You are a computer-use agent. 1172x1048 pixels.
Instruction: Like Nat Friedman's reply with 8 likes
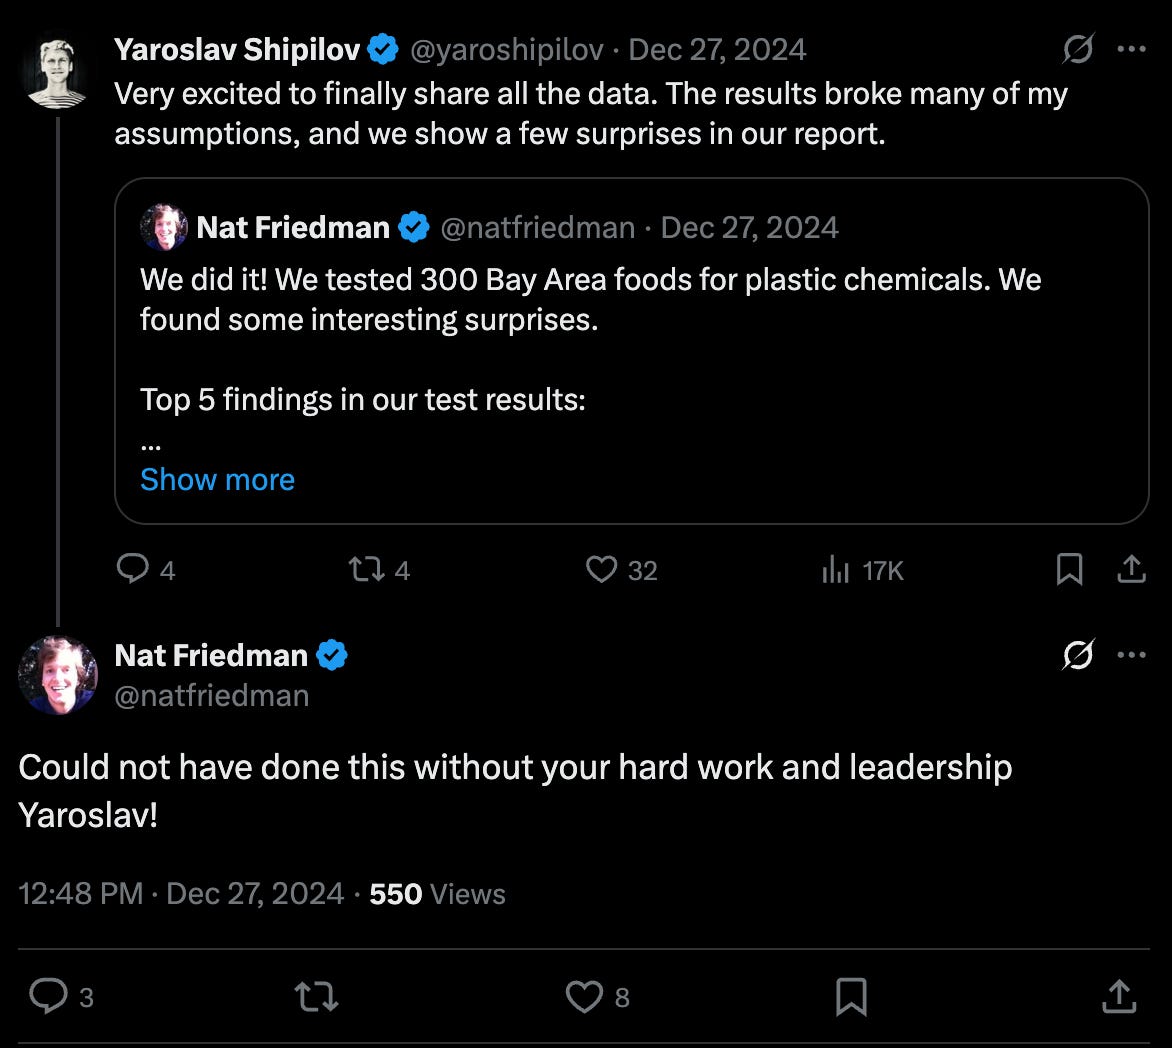(x=583, y=996)
